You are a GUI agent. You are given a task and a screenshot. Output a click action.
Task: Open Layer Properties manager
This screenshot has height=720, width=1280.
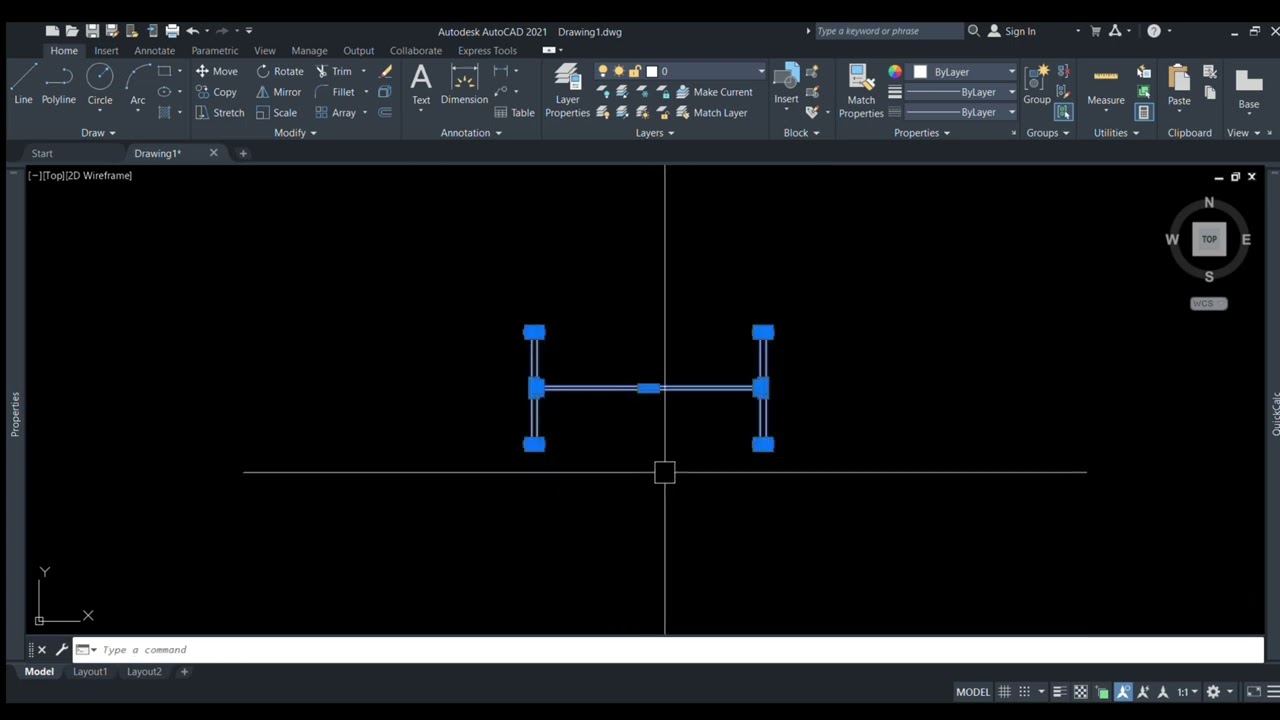point(567,90)
